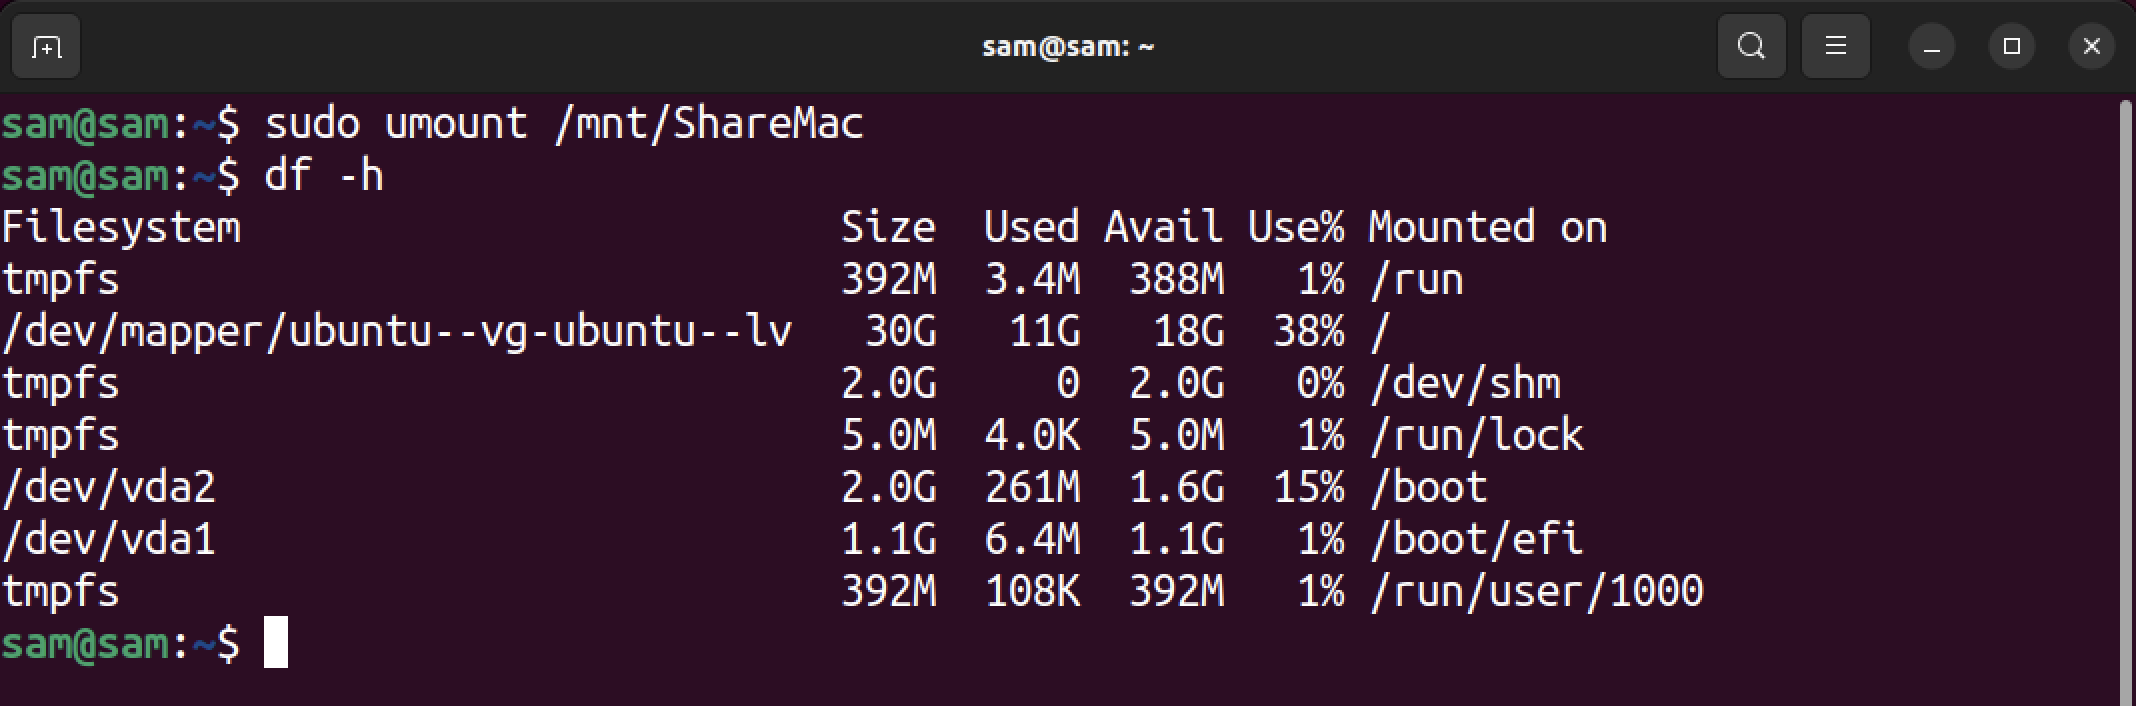Viewport: 2136px width, 706px height.
Task: Click the /dev/vda1 filesystem entry
Action: (x=108, y=539)
